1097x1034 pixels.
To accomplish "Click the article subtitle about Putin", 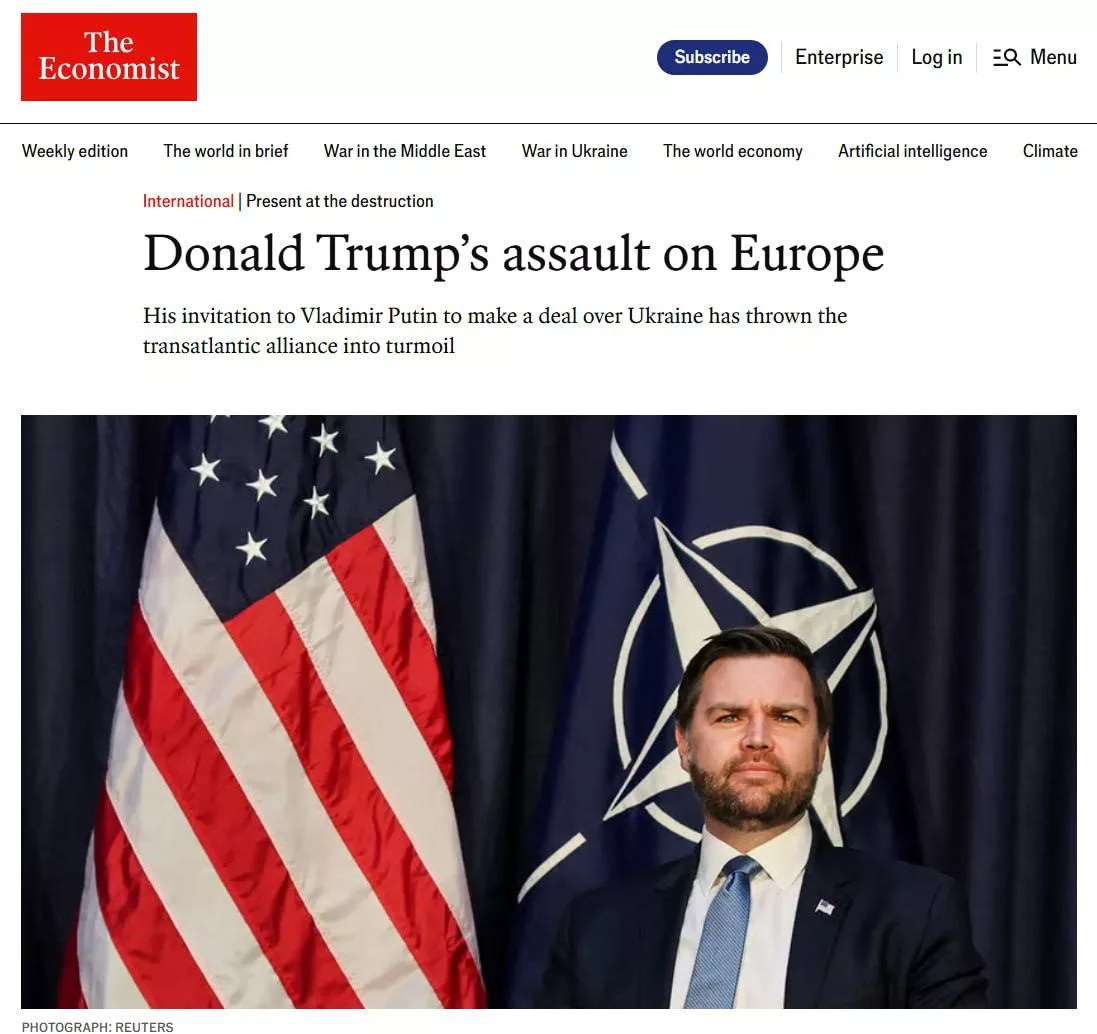I will [495, 330].
